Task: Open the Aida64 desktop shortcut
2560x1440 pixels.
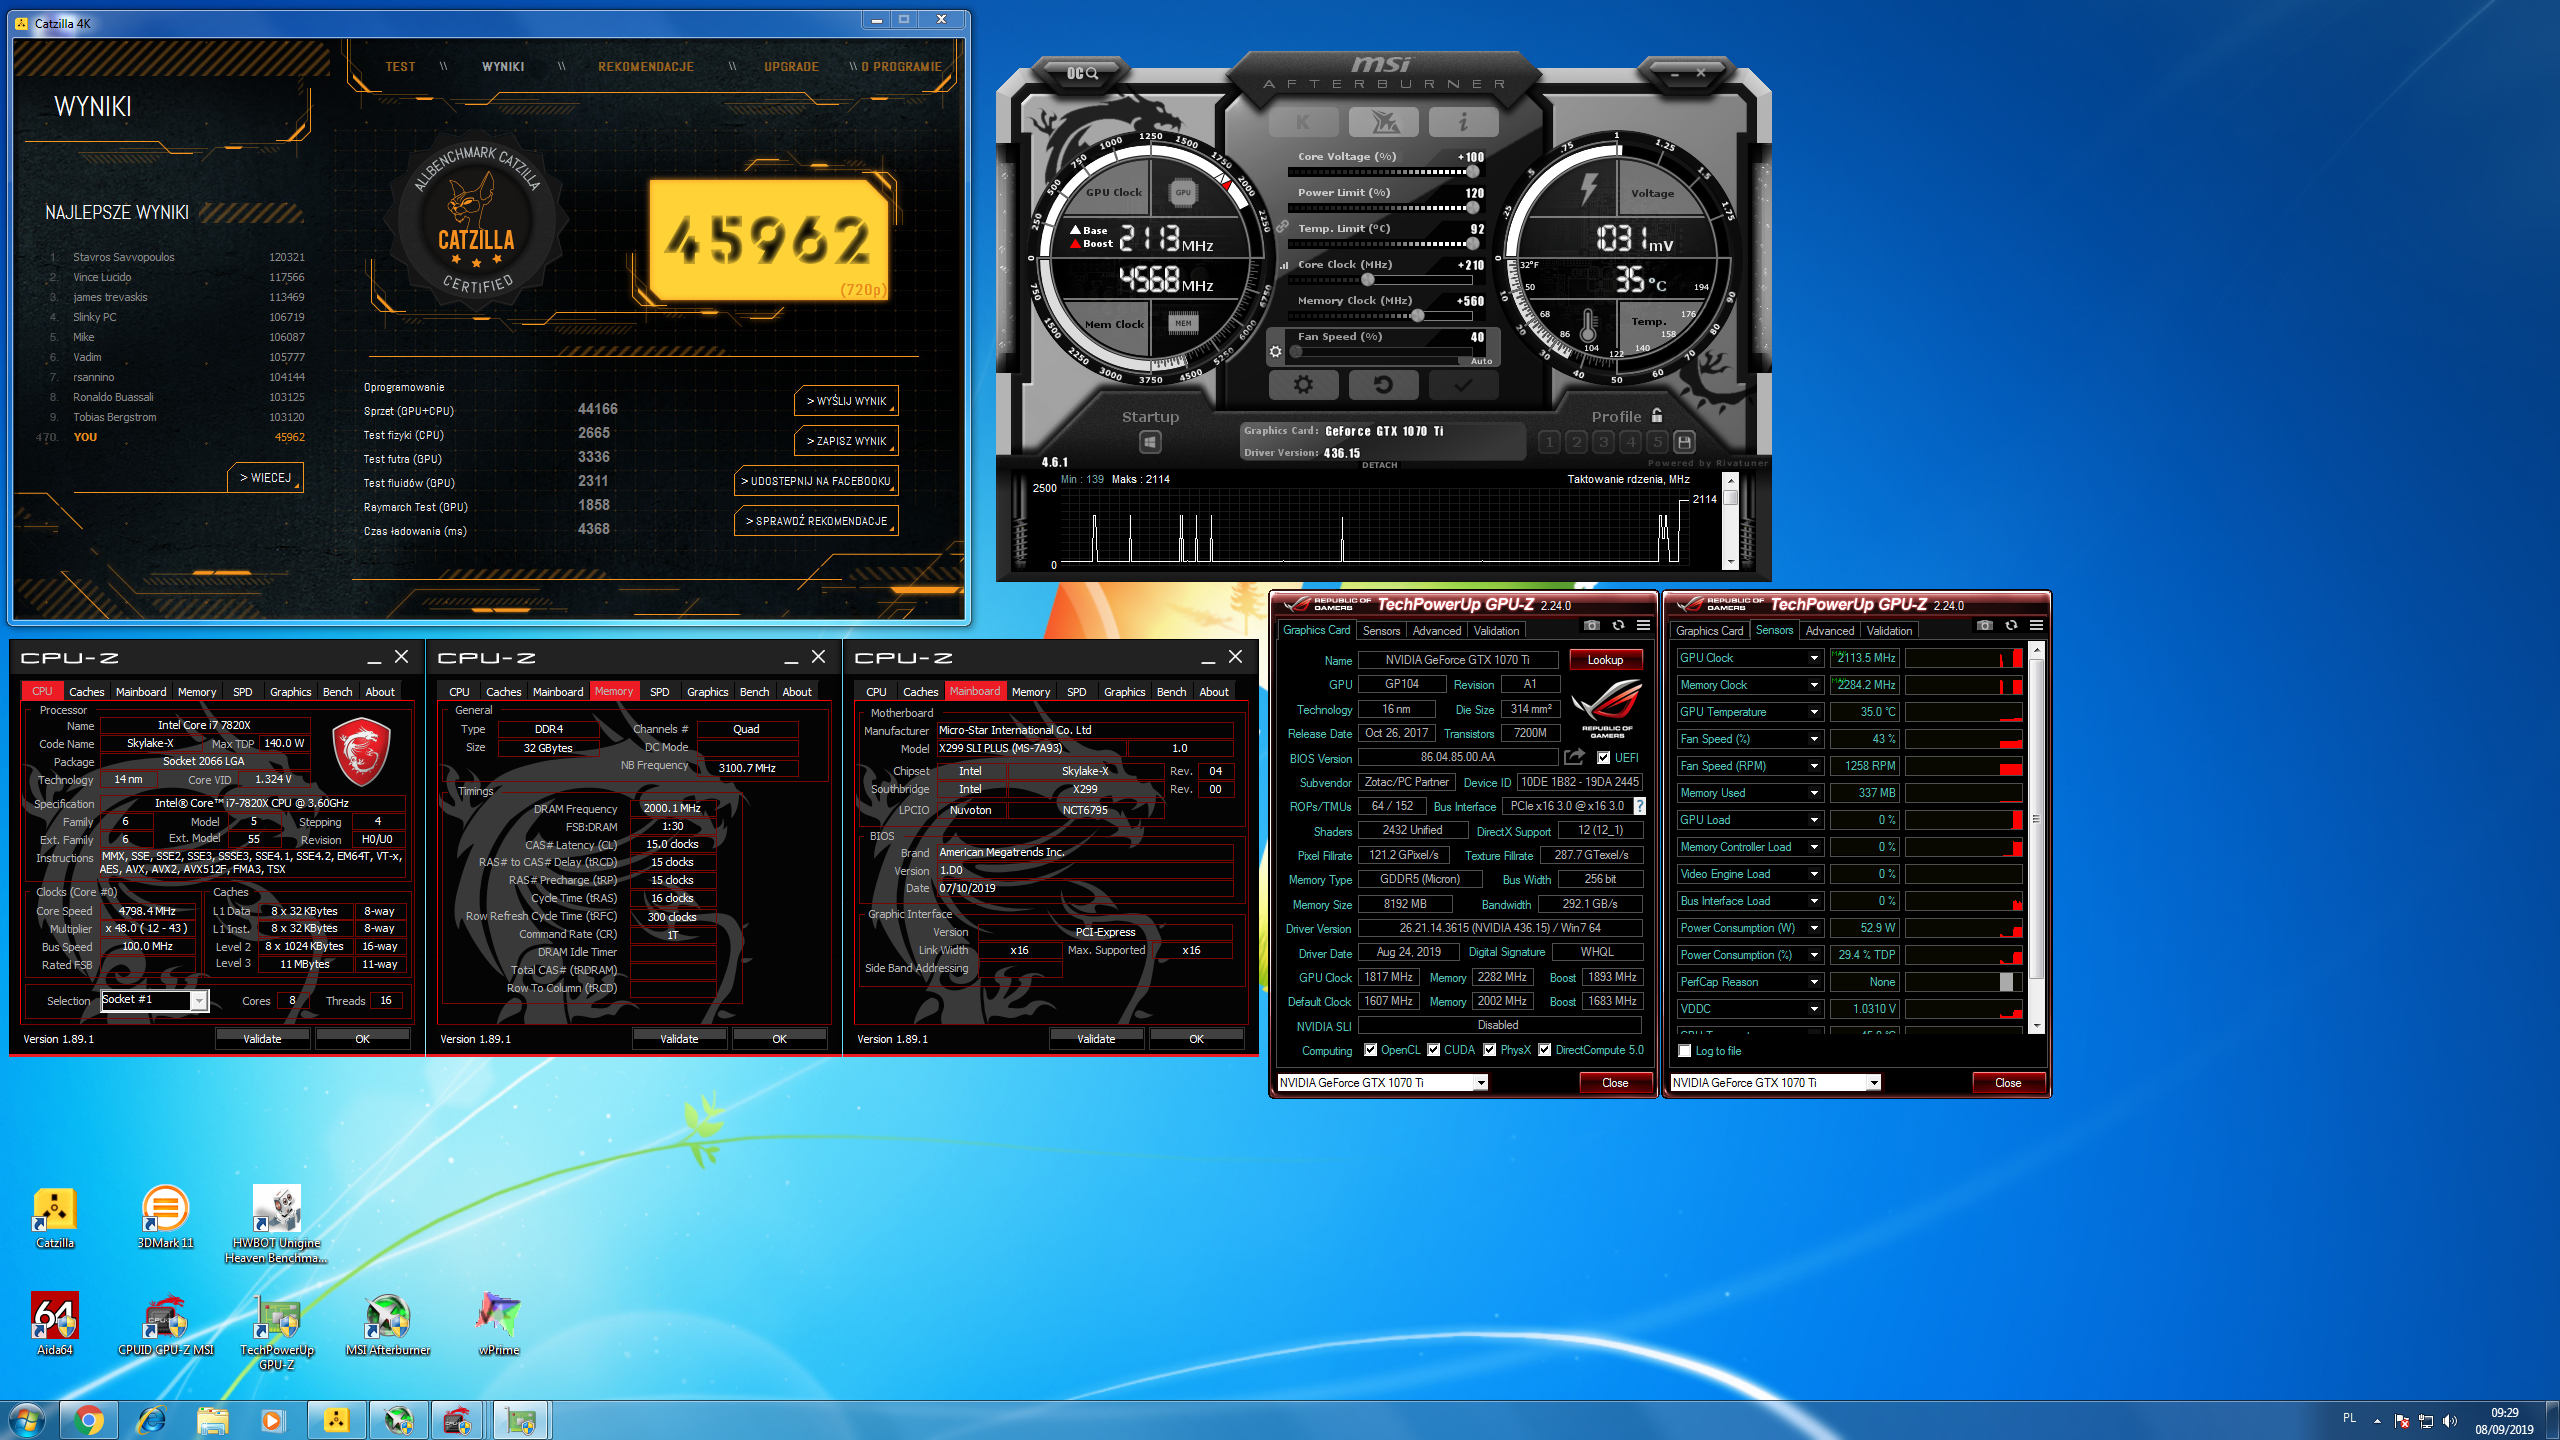Action: click(55, 1324)
